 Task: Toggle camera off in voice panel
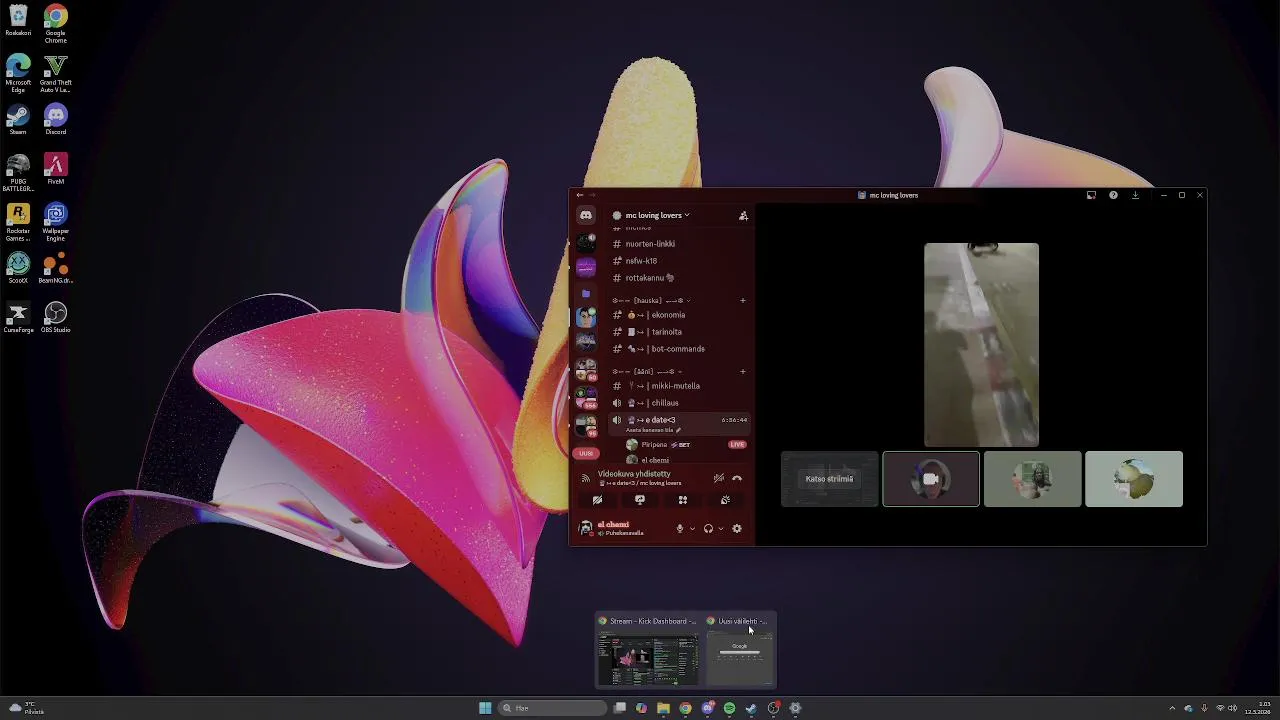point(597,500)
